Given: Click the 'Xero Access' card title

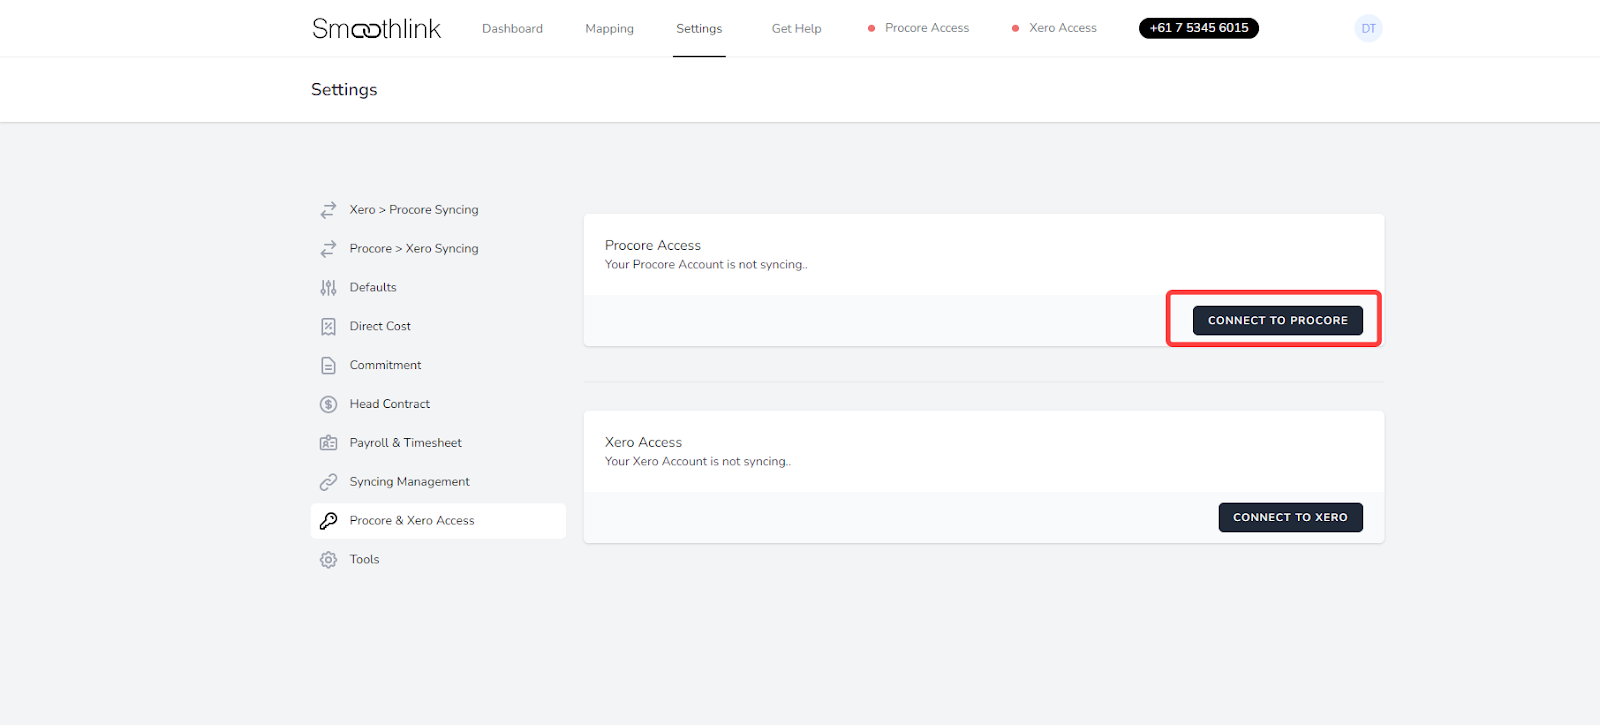Looking at the screenshot, I should [x=643, y=442].
